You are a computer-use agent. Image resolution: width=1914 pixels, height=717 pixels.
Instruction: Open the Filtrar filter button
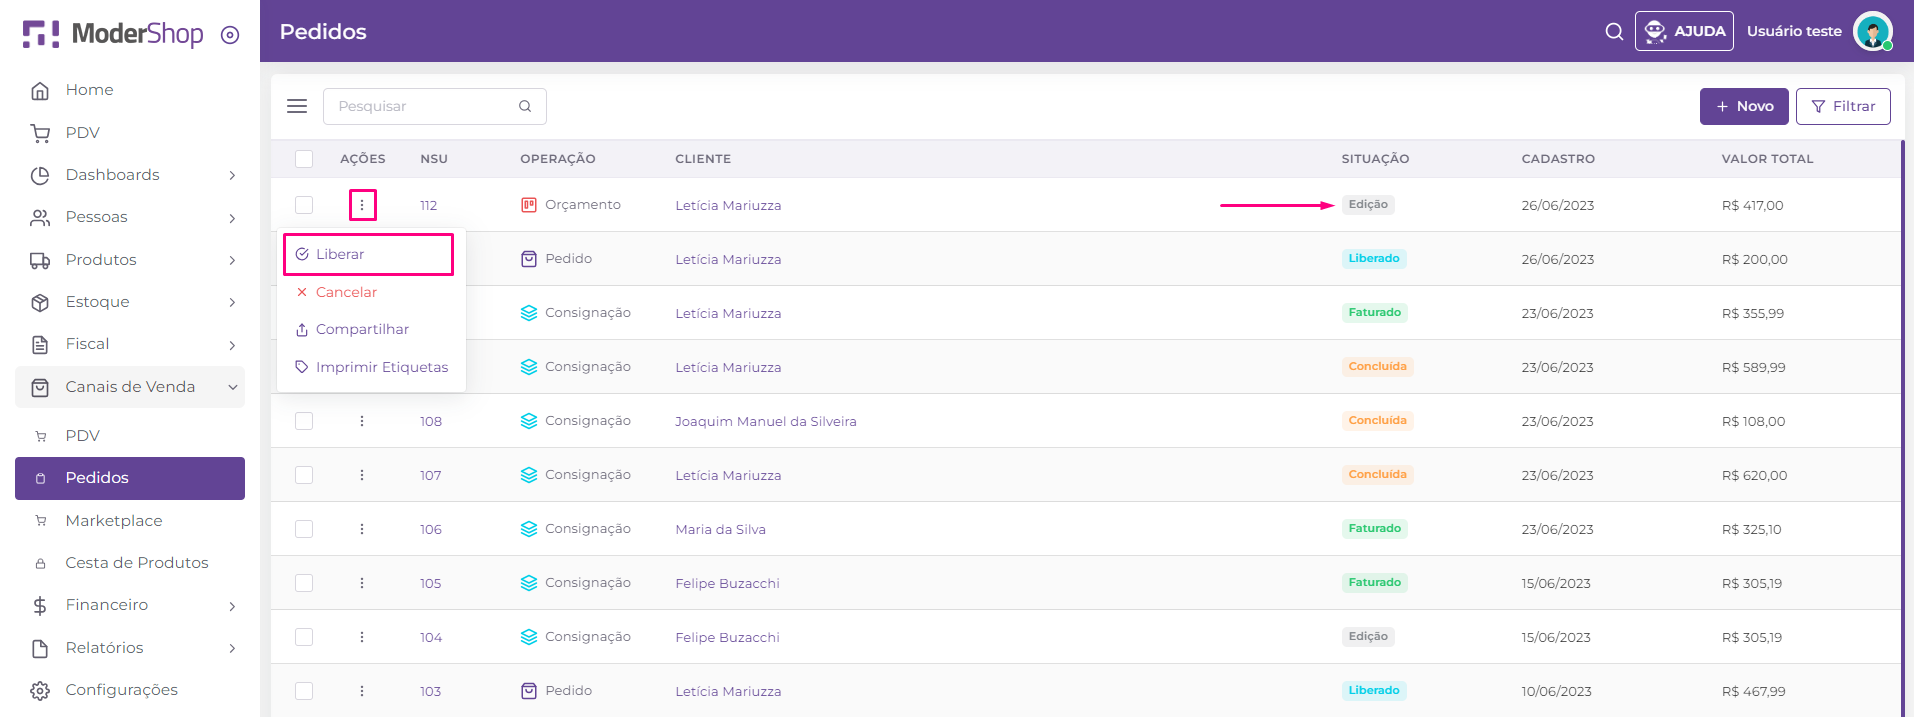(1842, 106)
